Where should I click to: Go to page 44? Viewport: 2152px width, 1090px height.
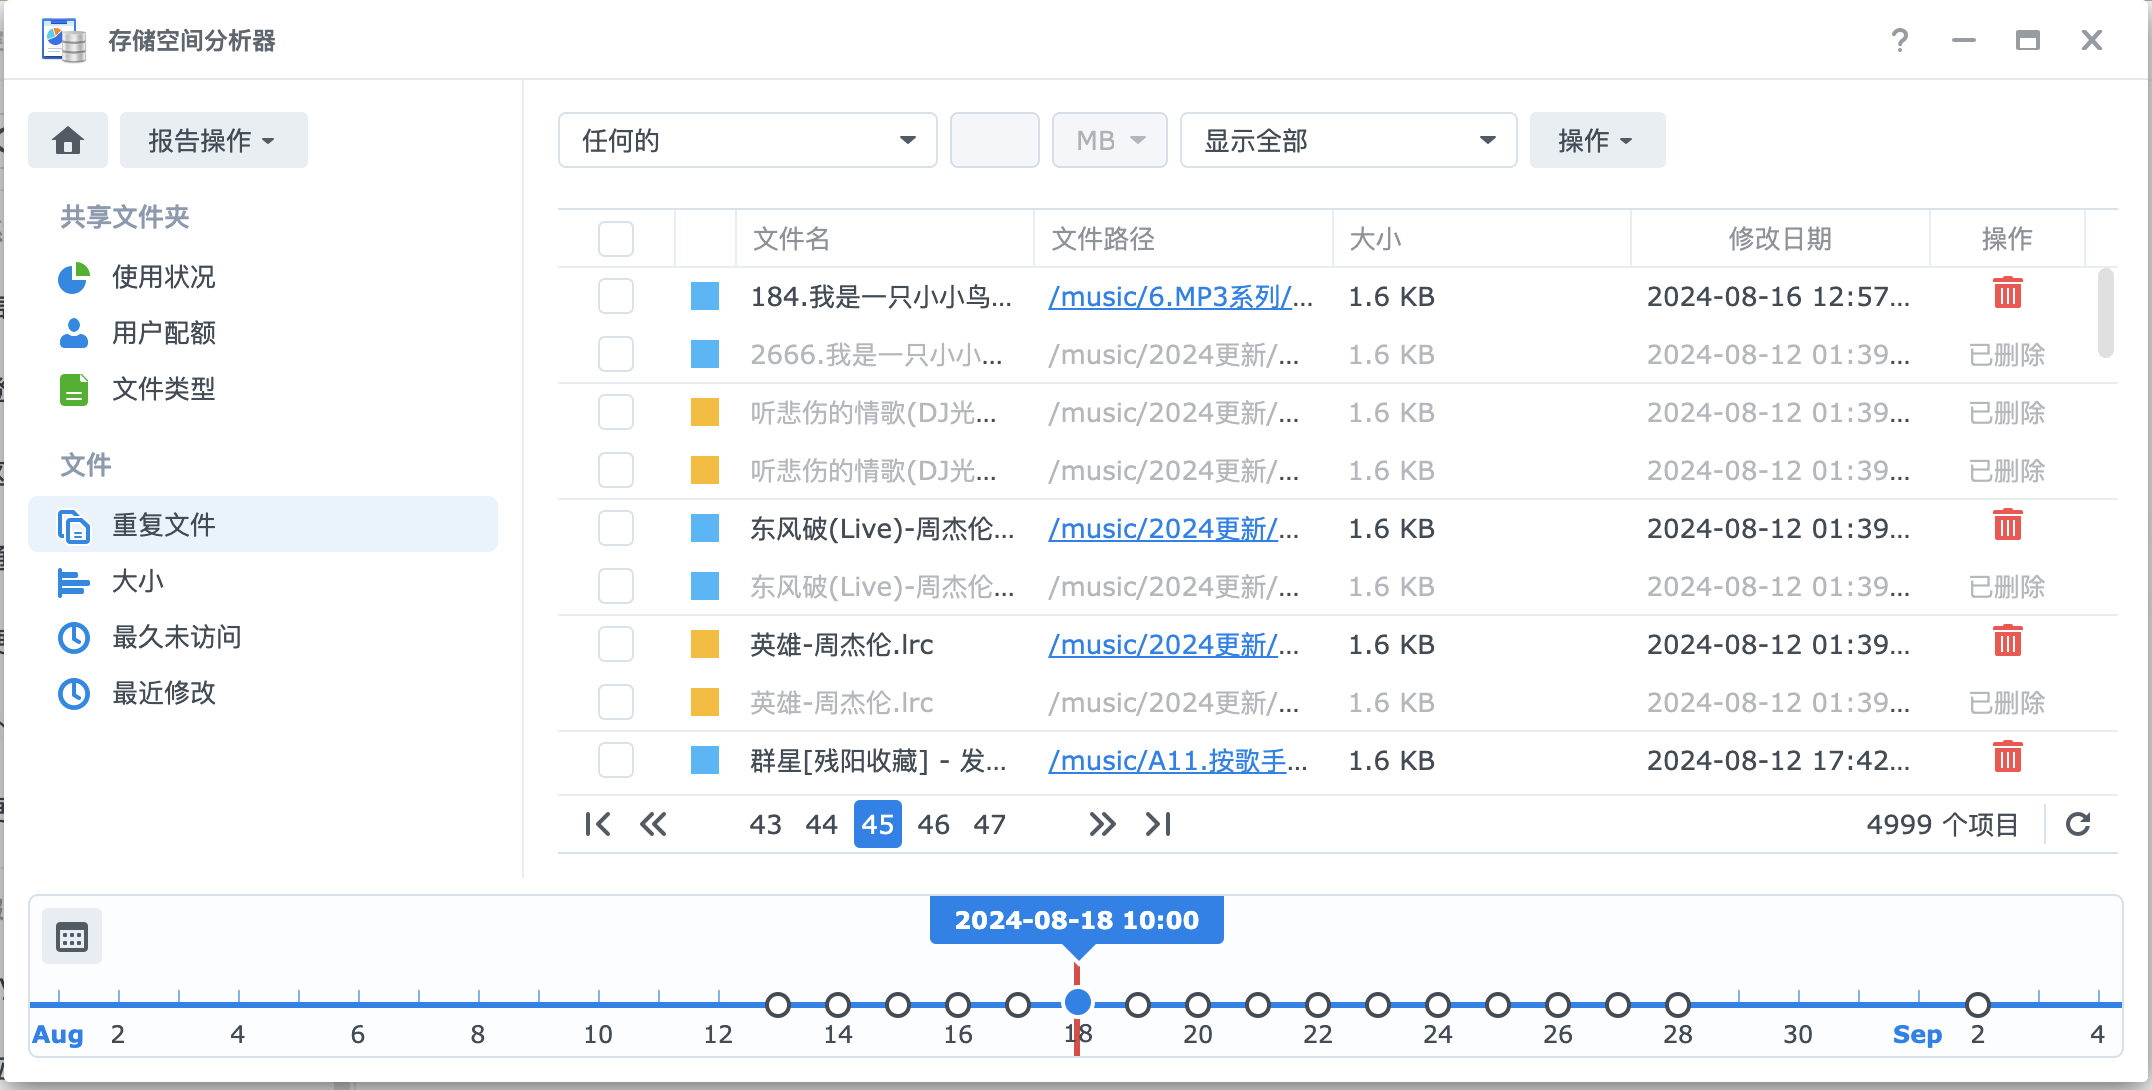pos(821,824)
